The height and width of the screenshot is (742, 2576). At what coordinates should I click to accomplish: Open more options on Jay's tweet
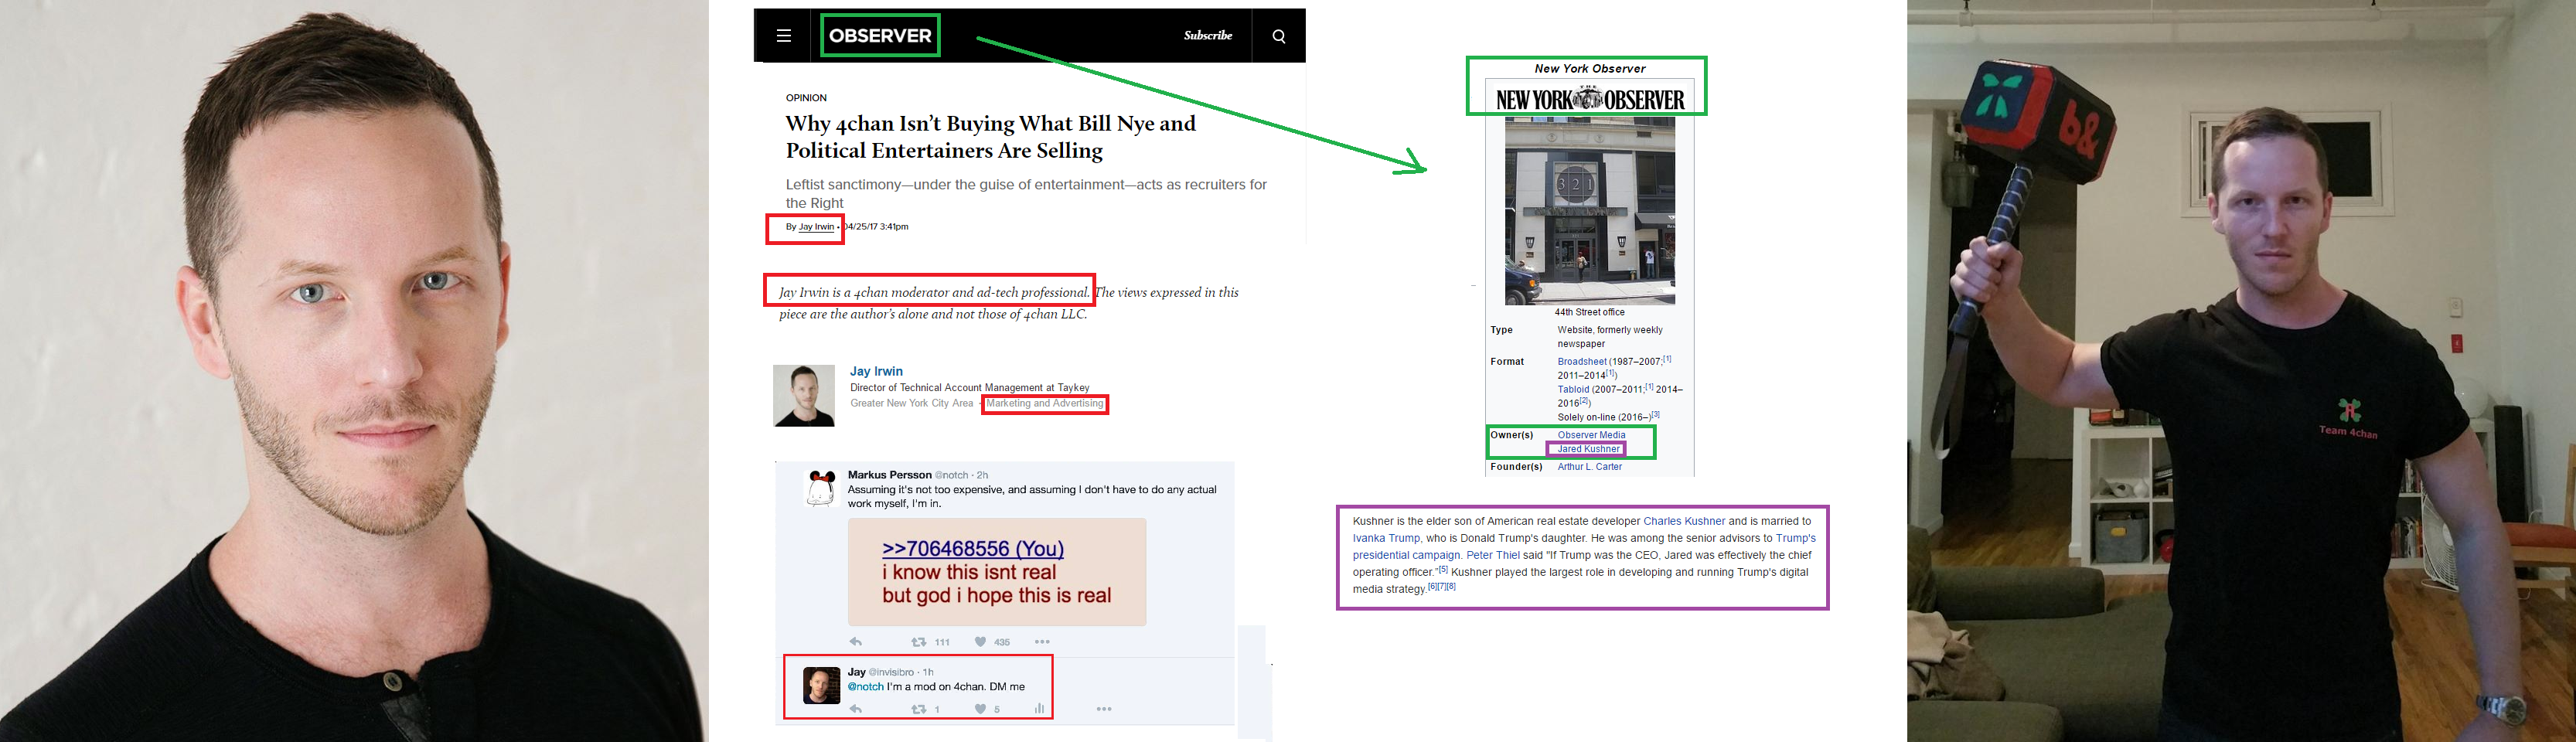(1104, 709)
